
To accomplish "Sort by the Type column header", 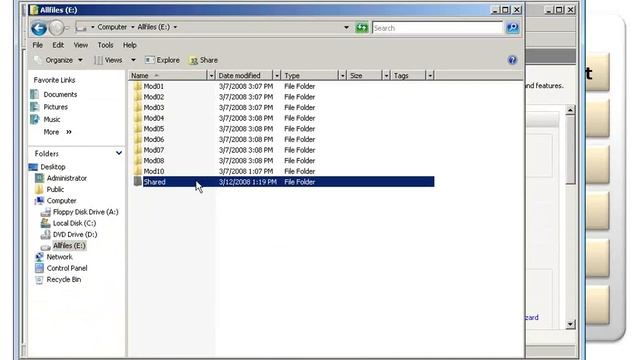I will (x=310, y=76).
